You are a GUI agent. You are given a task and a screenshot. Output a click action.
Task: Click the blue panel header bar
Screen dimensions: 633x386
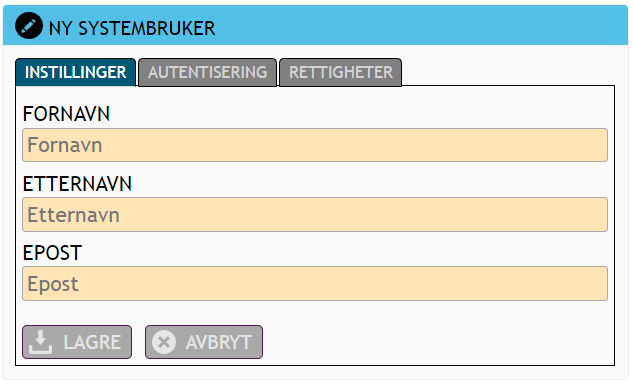pyautogui.click(x=315, y=25)
